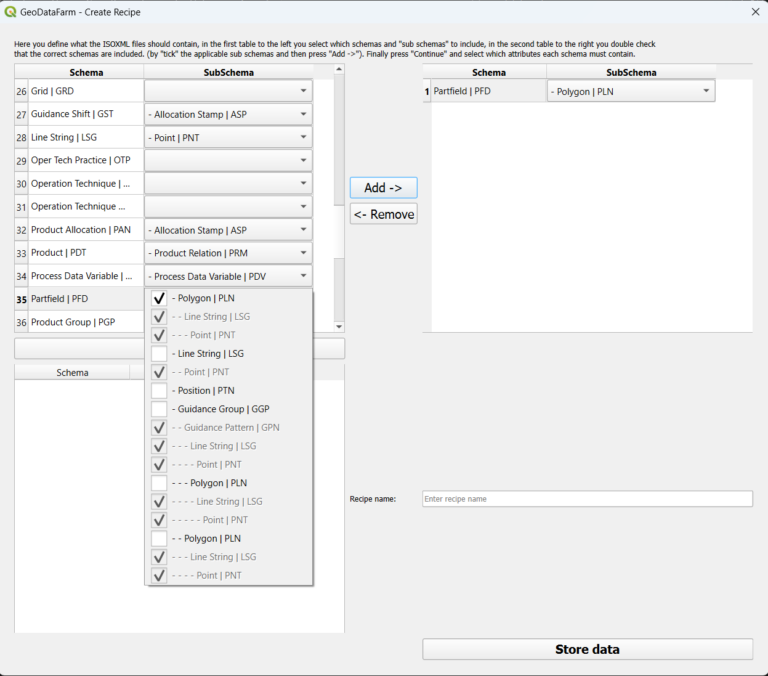Screen dimensions: 768x676
Task: Untick the first Polygon | PLN checkbox
Action: [x=159, y=298]
